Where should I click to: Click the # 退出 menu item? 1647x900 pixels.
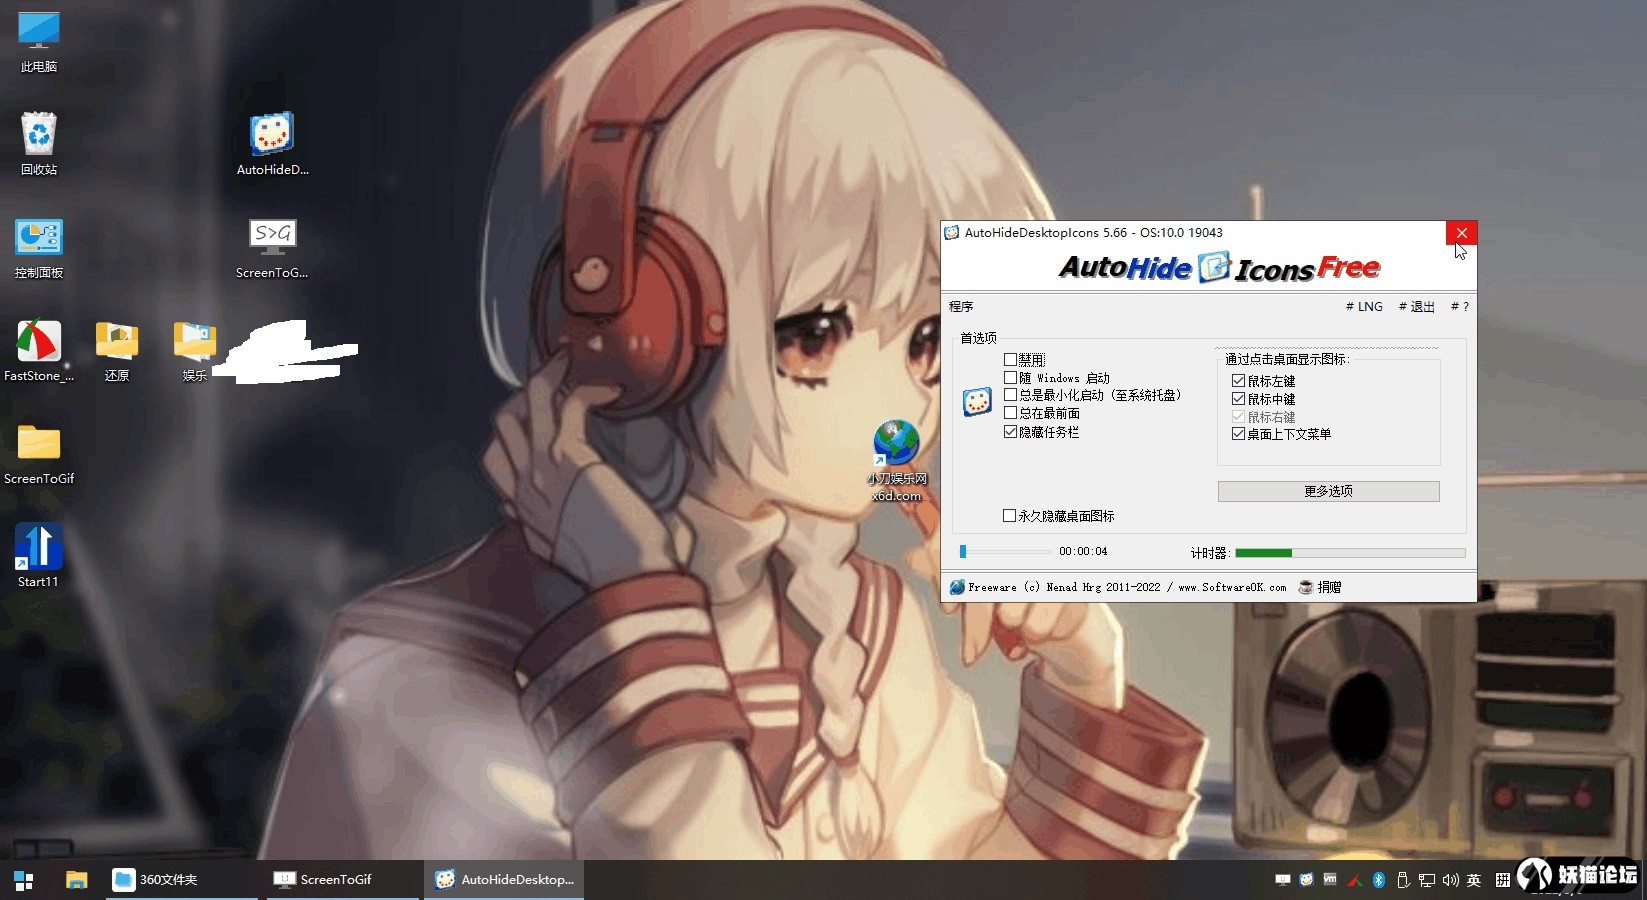click(1416, 307)
